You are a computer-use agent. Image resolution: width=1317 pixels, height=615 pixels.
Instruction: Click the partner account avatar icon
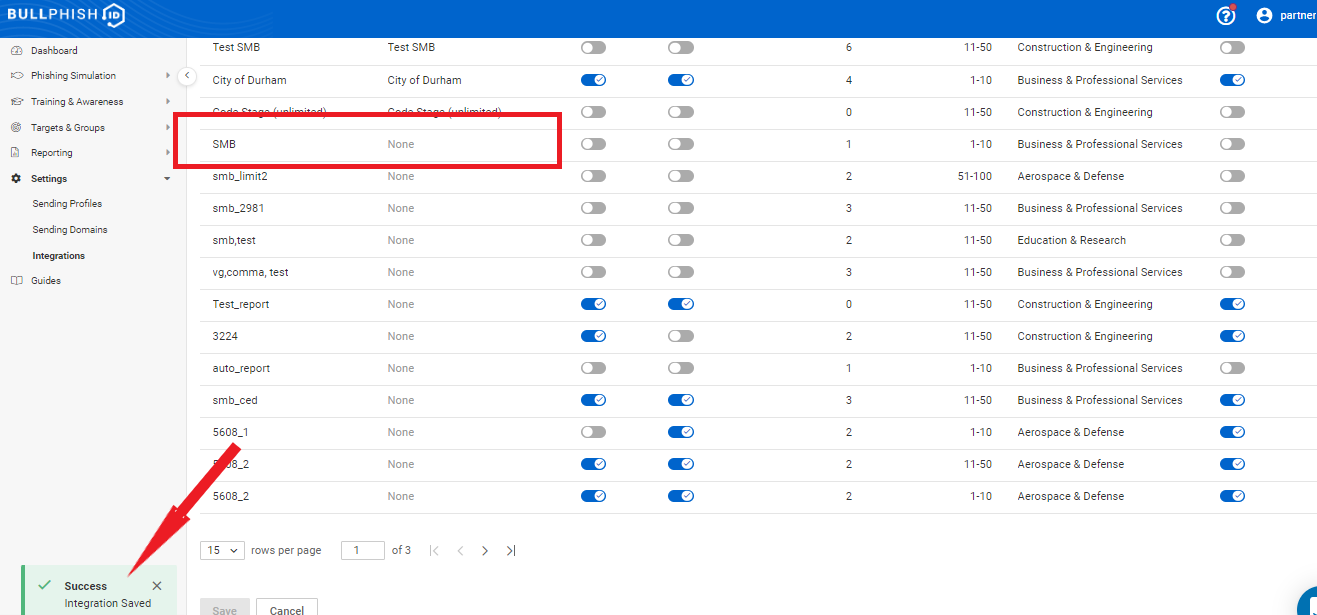pos(1264,15)
